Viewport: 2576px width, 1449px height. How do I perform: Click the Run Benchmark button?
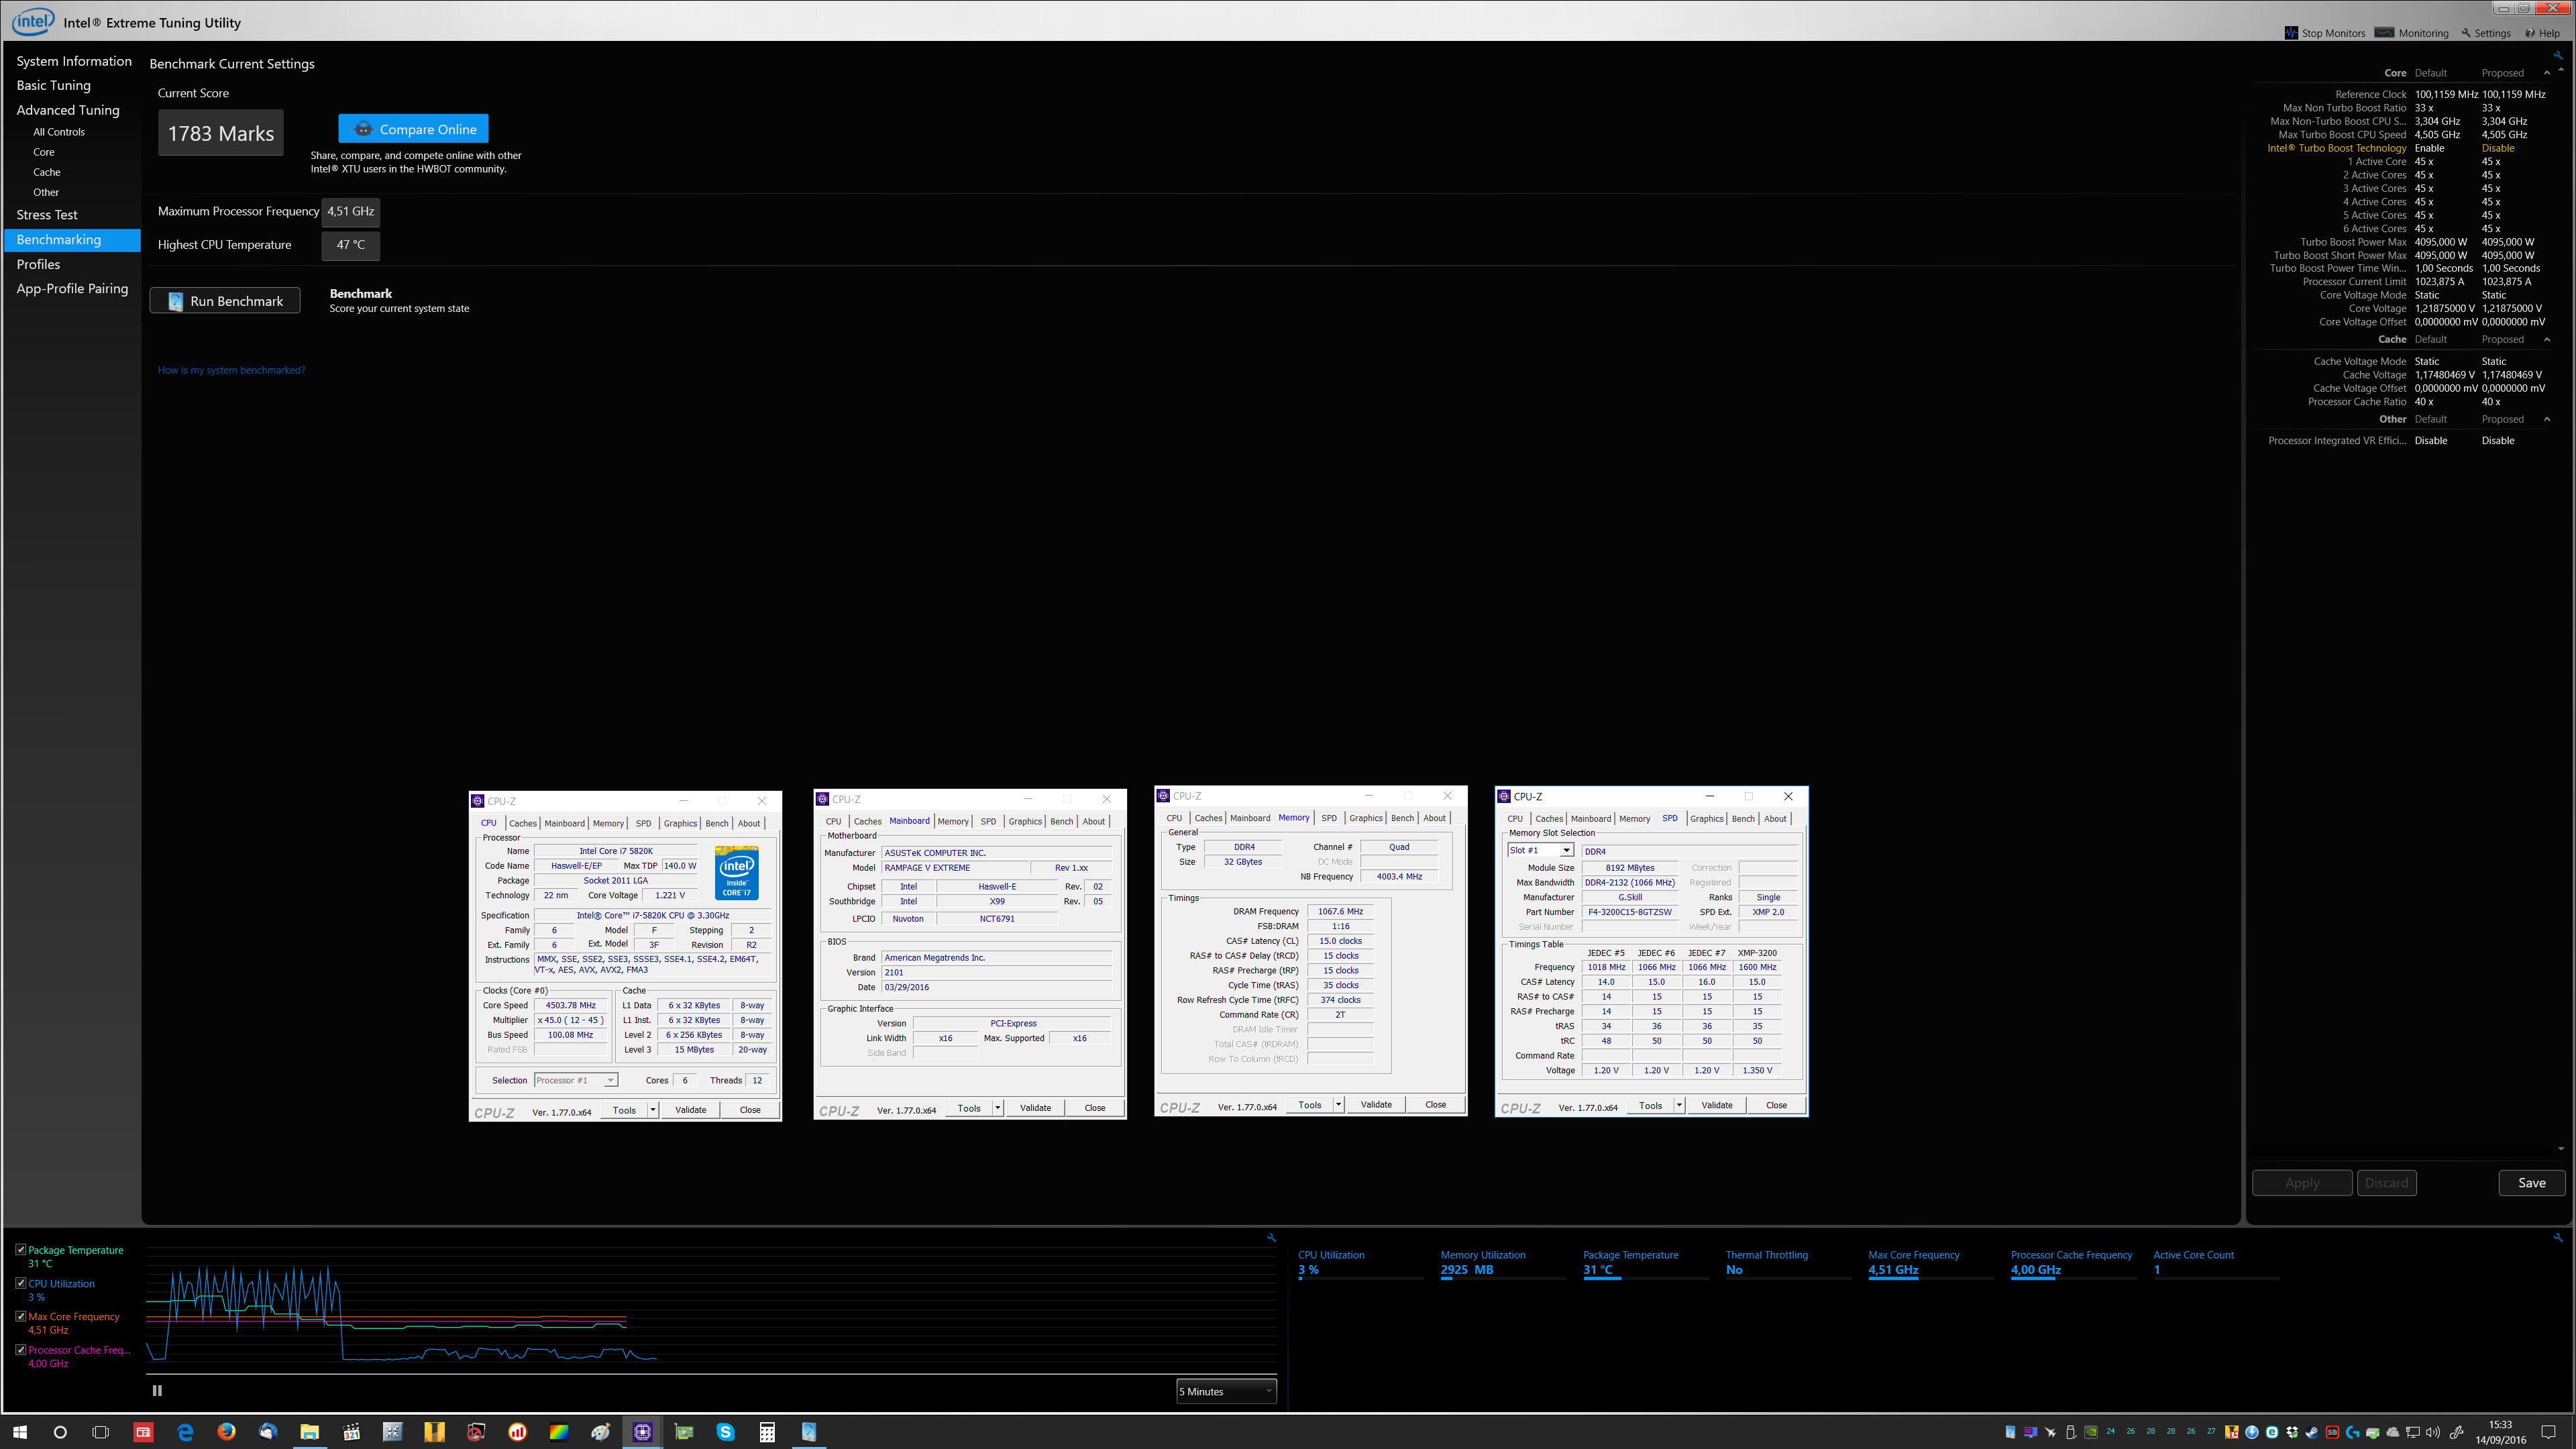tap(225, 301)
